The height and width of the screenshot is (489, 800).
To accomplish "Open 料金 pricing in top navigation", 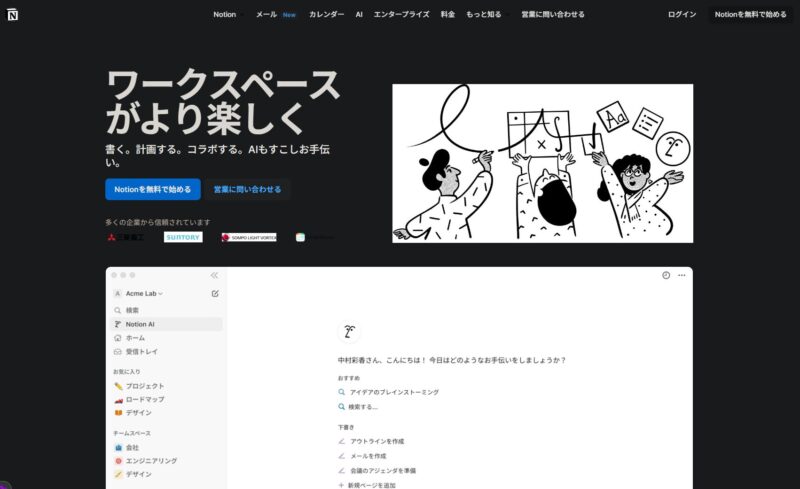I will click(447, 14).
